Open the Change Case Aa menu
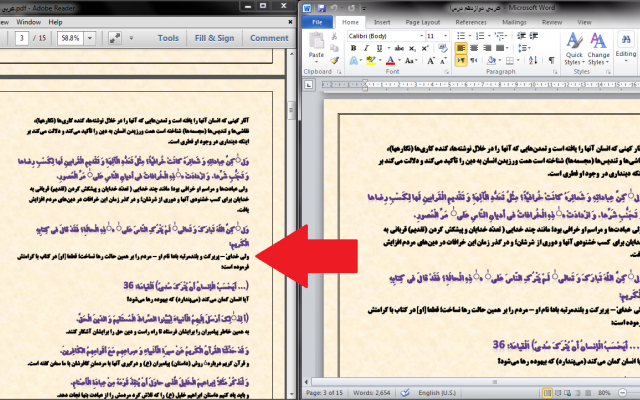Screen dimensions: 640x400 click(x=409, y=61)
